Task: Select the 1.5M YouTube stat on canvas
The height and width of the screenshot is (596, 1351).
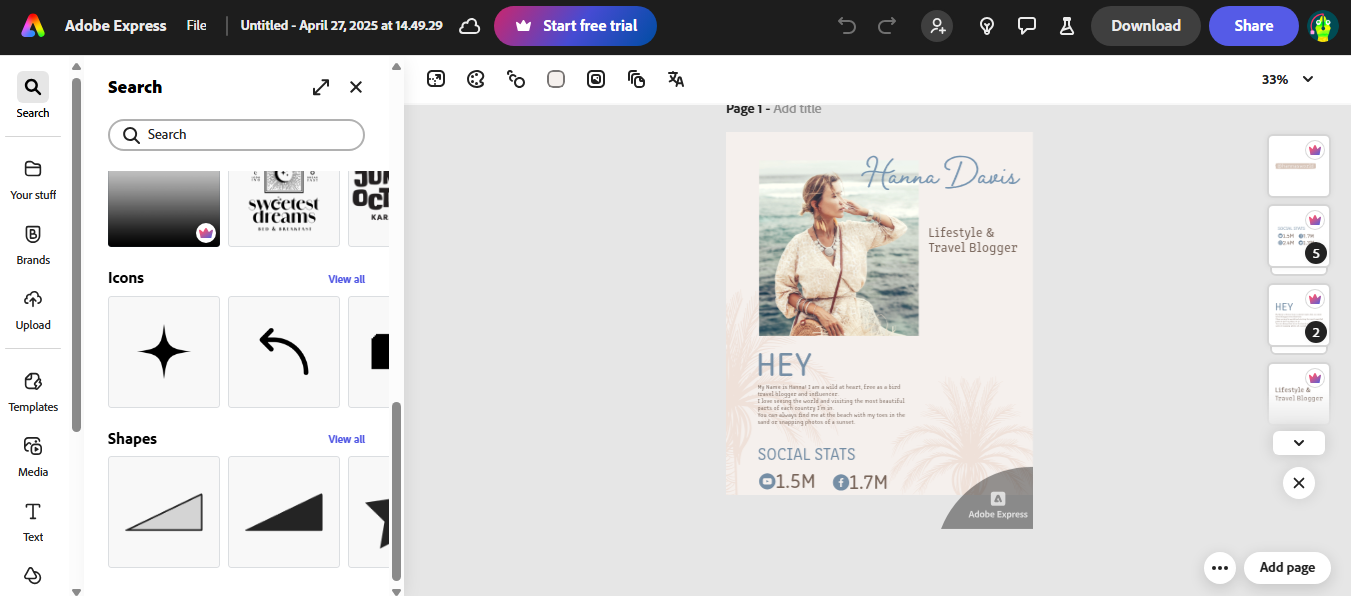Action: coord(787,482)
